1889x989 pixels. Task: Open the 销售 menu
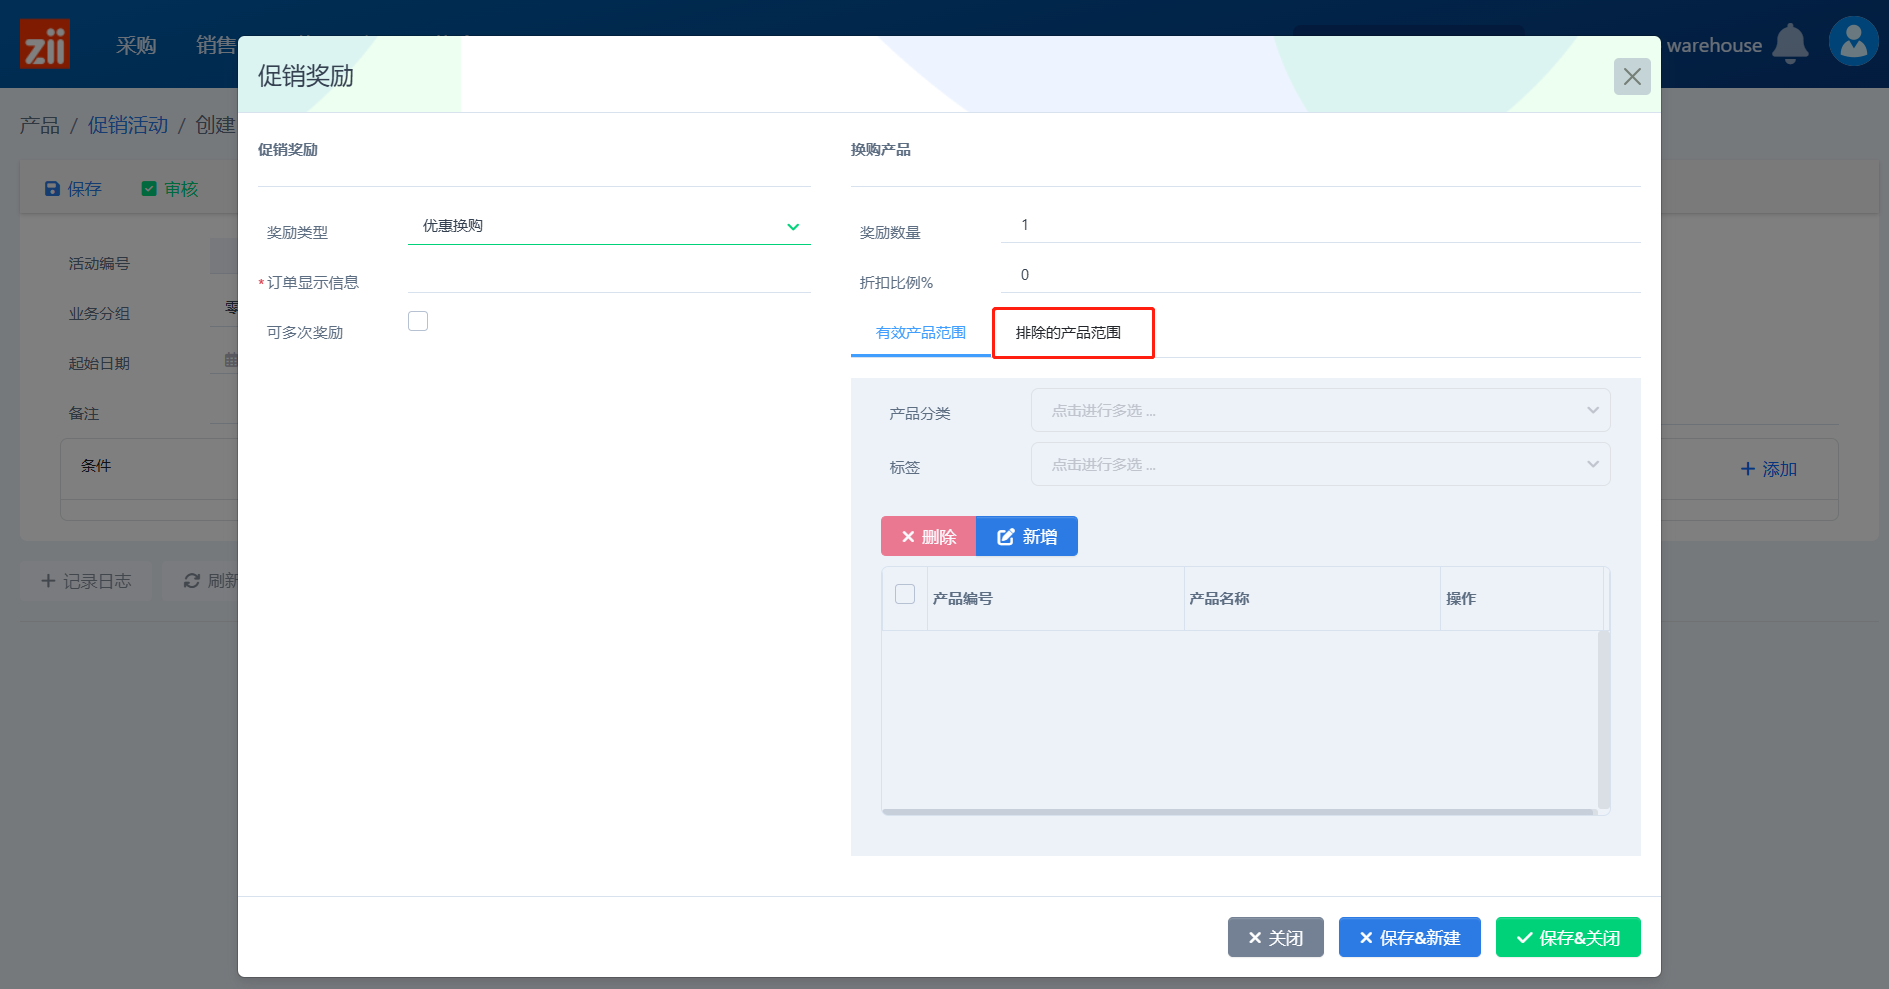[x=216, y=45]
